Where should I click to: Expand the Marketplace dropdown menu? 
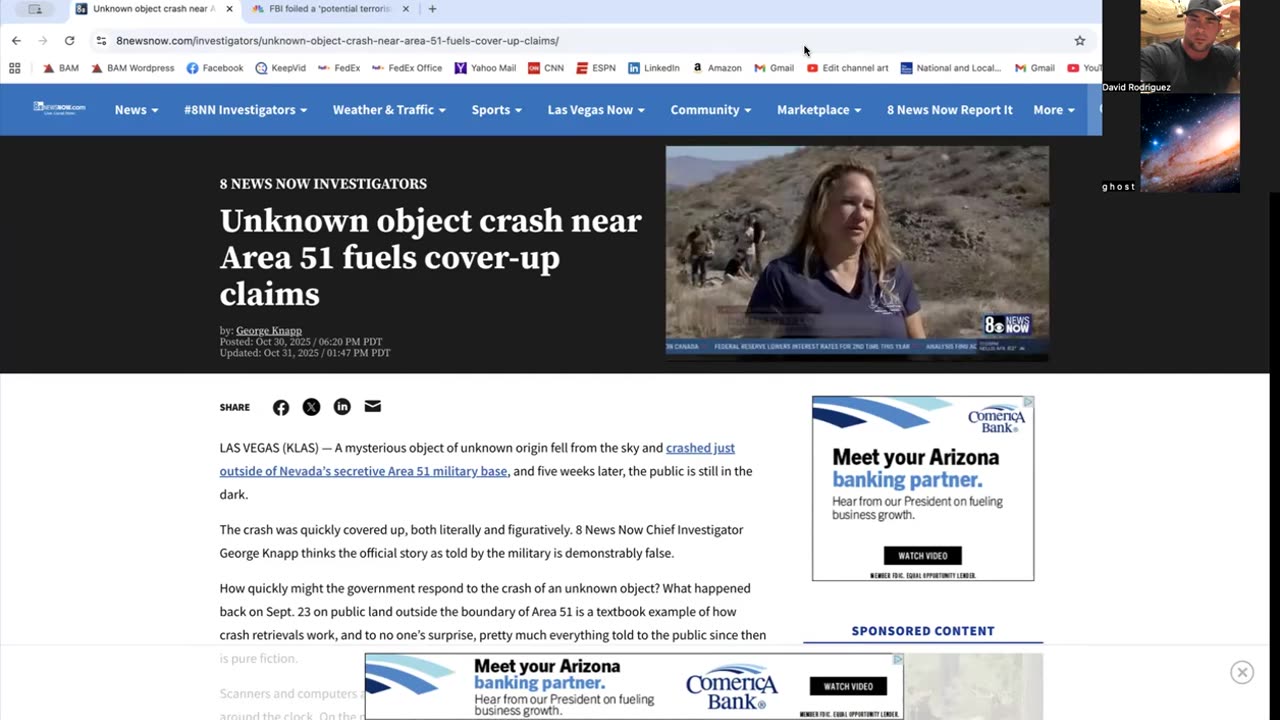[x=819, y=110]
